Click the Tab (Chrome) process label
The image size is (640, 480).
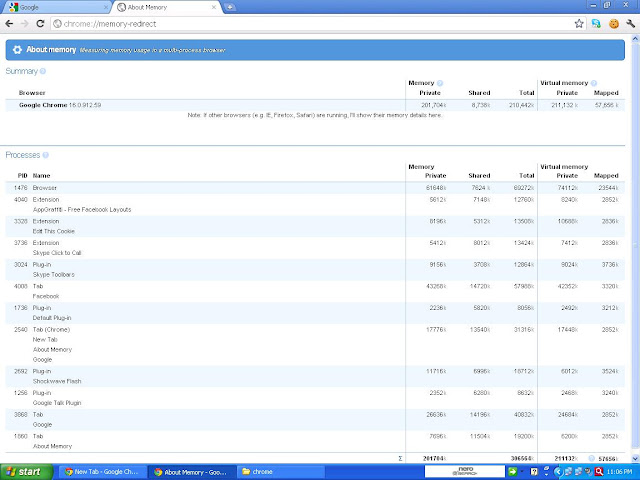[x=51, y=329]
